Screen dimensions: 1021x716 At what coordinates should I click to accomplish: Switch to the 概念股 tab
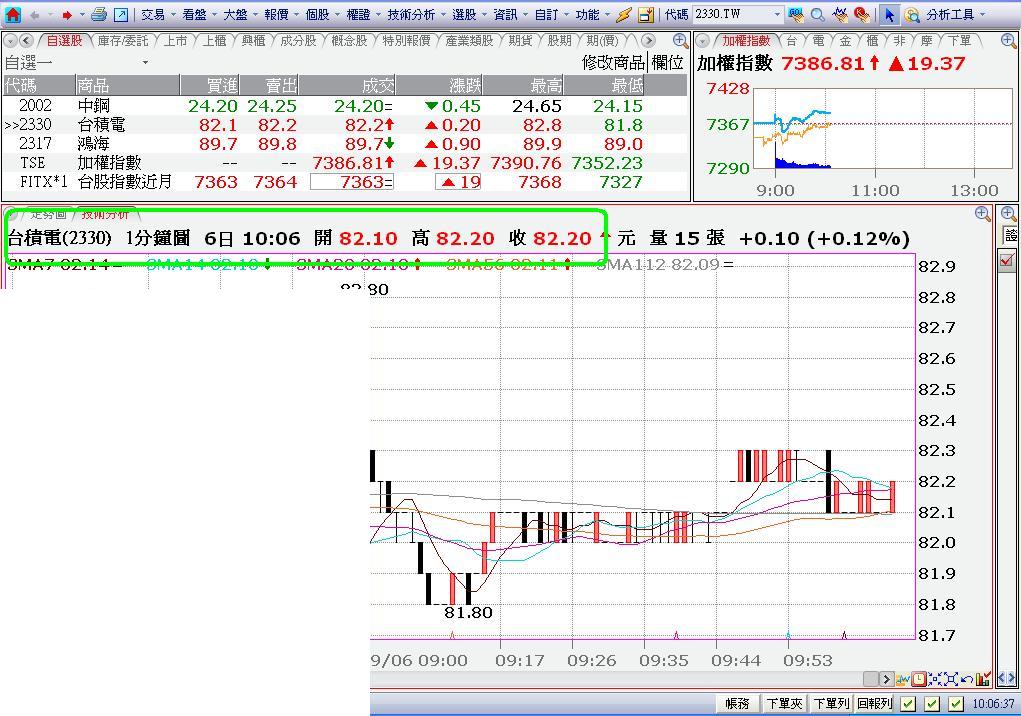point(349,41)
